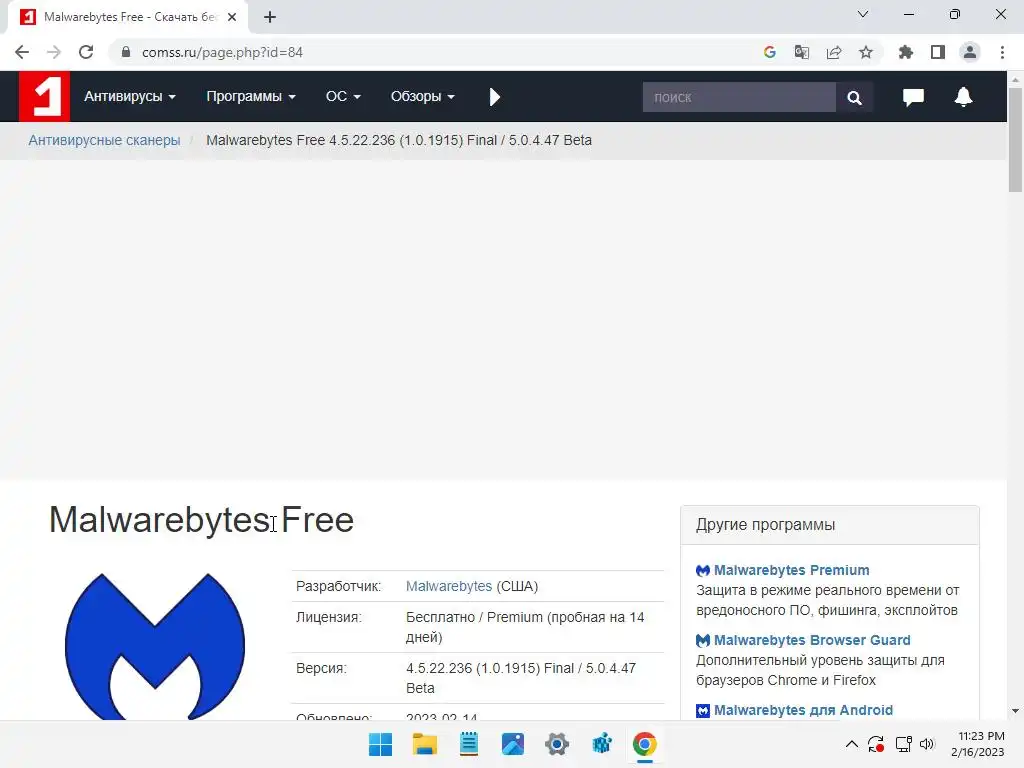Click the page vertical scrollbar thumb

point(1015,138)
